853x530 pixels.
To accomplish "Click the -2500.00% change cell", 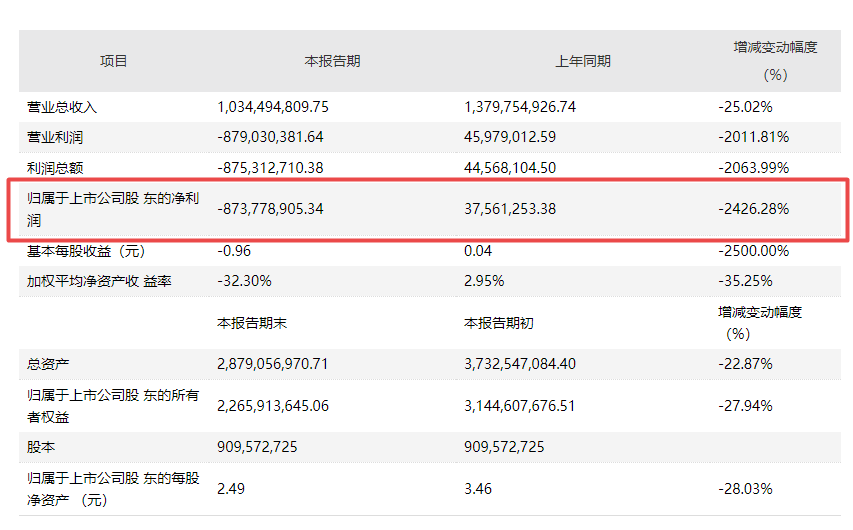I will [753, 251].
